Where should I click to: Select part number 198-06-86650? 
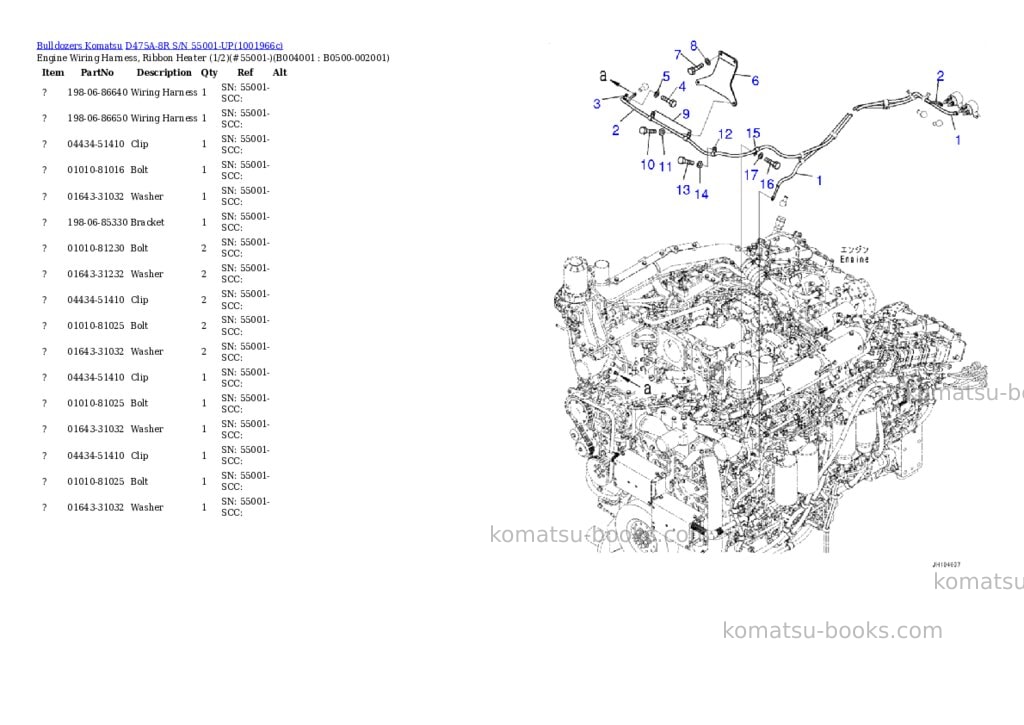97,118
